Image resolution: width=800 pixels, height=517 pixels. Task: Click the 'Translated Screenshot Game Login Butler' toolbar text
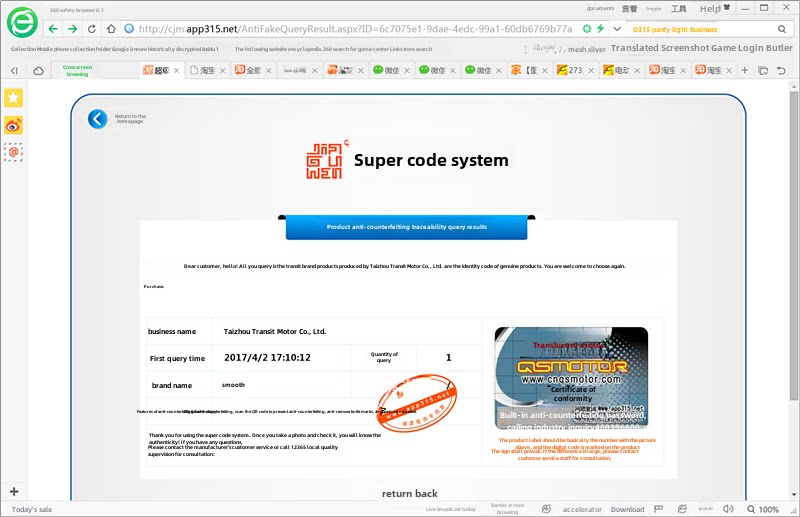pyautogui.click(x=702, y=48)
